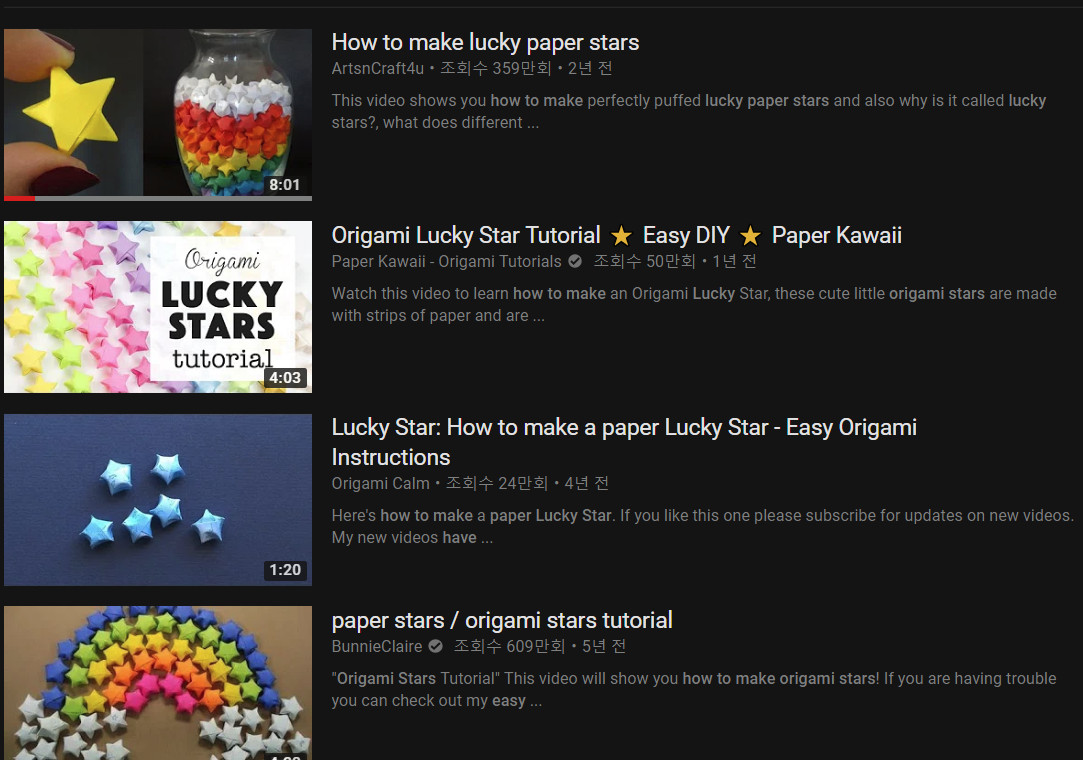Click the verified badge beside Paper Kawaii
Viewport: 1083px width, 760px height.
[575, 262]
